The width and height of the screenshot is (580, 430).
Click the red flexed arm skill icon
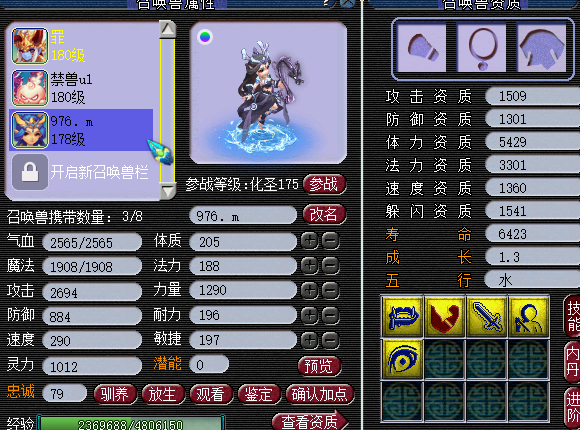(445, 316)
